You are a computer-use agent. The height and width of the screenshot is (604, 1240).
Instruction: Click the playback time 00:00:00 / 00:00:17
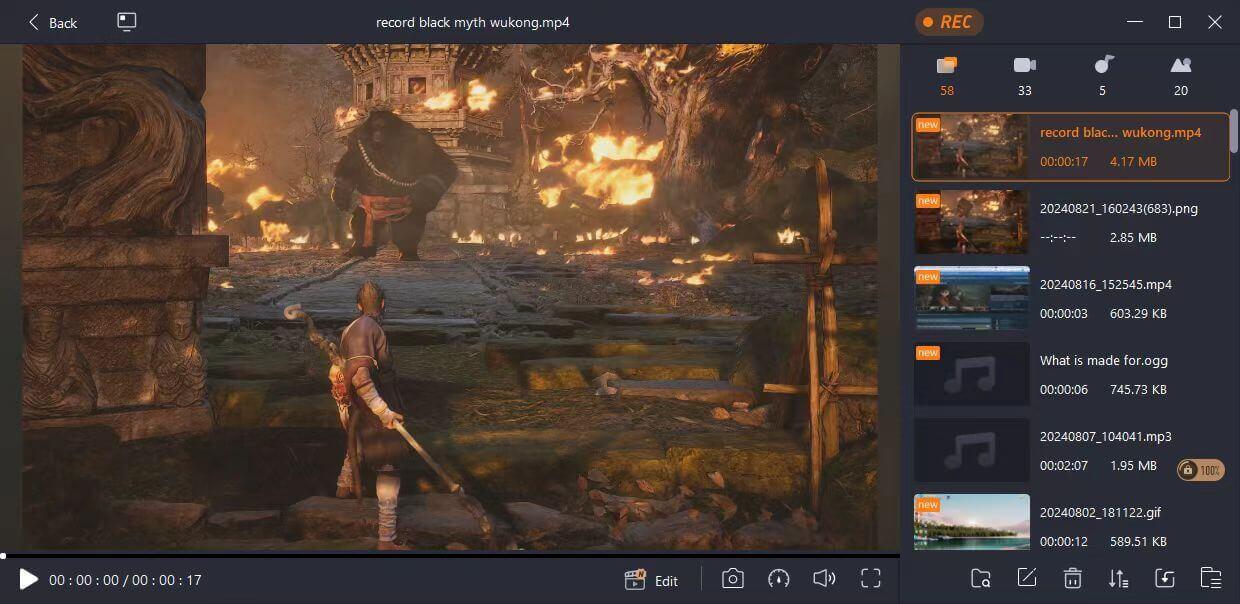[x=125, y=580]
